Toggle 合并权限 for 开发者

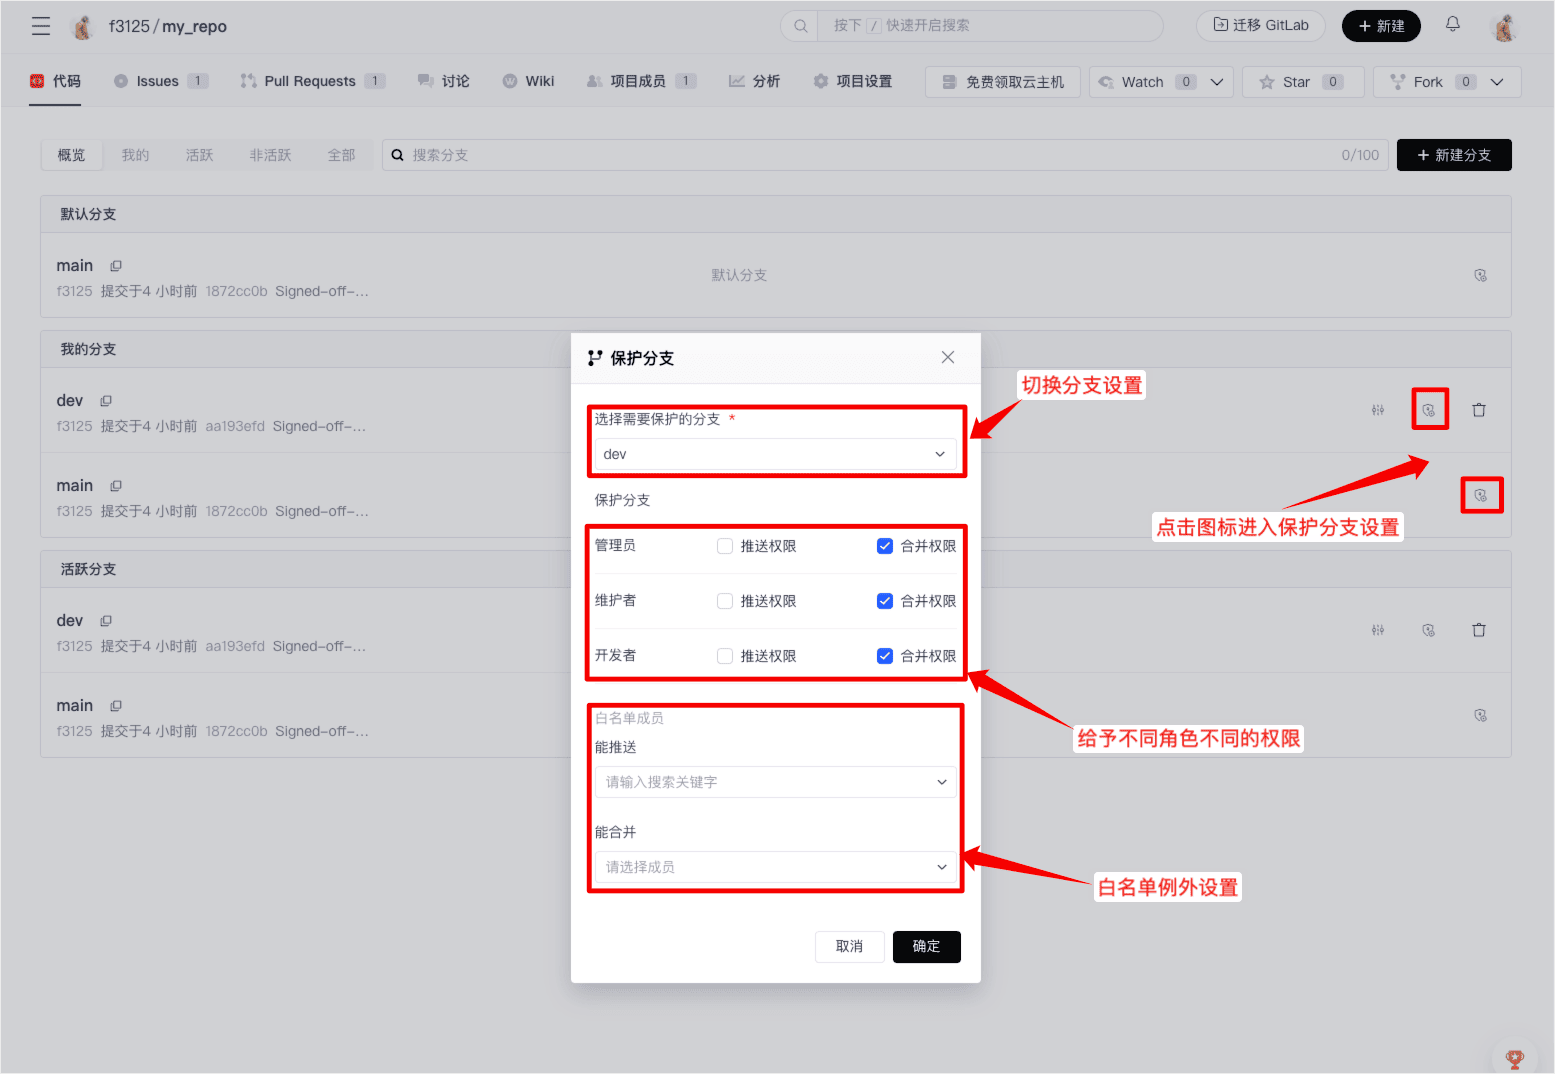pos(885,656)
